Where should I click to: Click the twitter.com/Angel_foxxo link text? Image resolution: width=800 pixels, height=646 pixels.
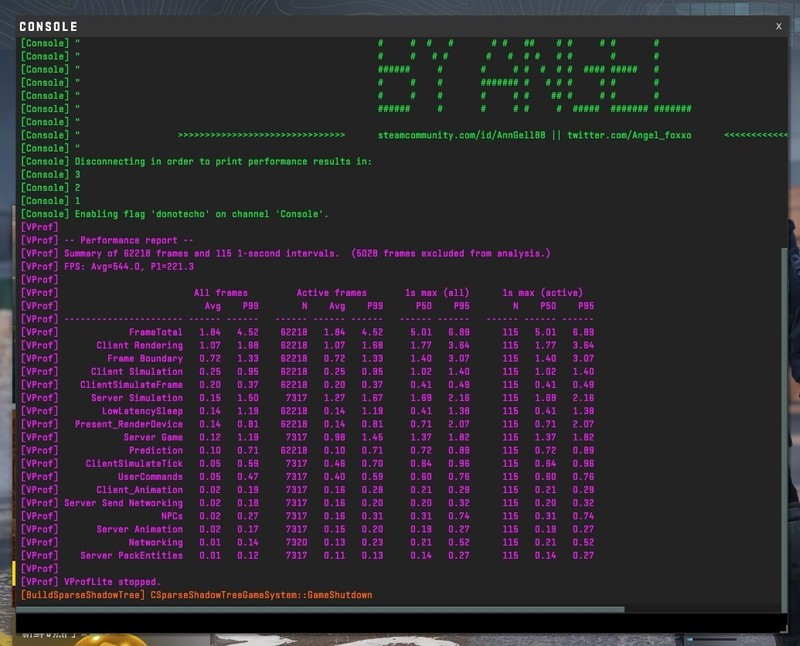point(630,135)
